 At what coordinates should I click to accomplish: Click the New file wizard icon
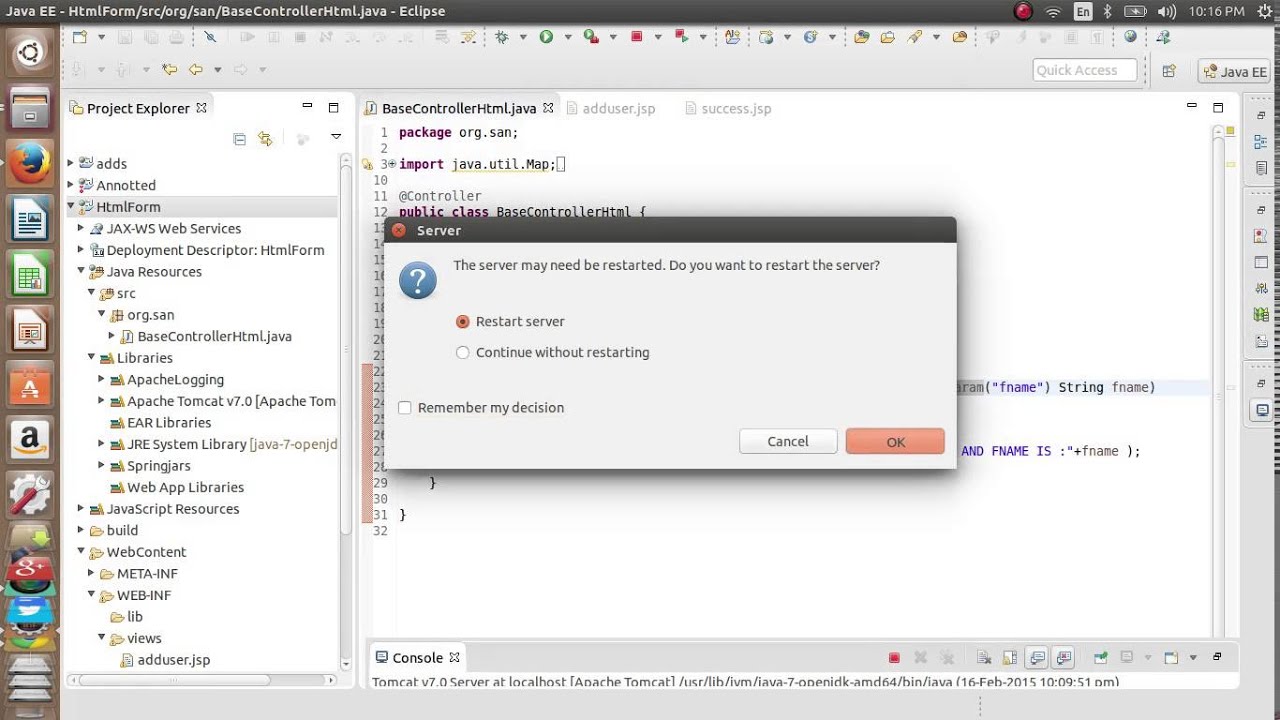(x=80, y=37)
